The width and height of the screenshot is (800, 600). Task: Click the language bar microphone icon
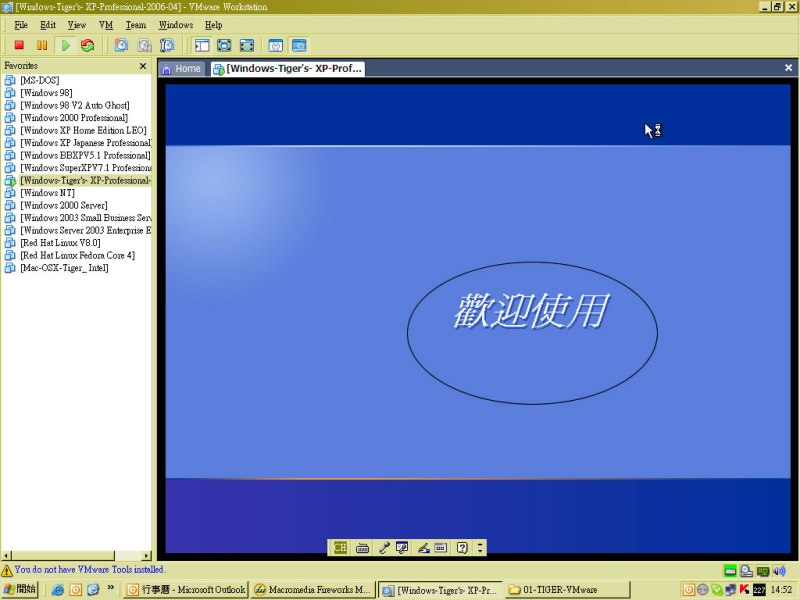click(x=384, y=548)
